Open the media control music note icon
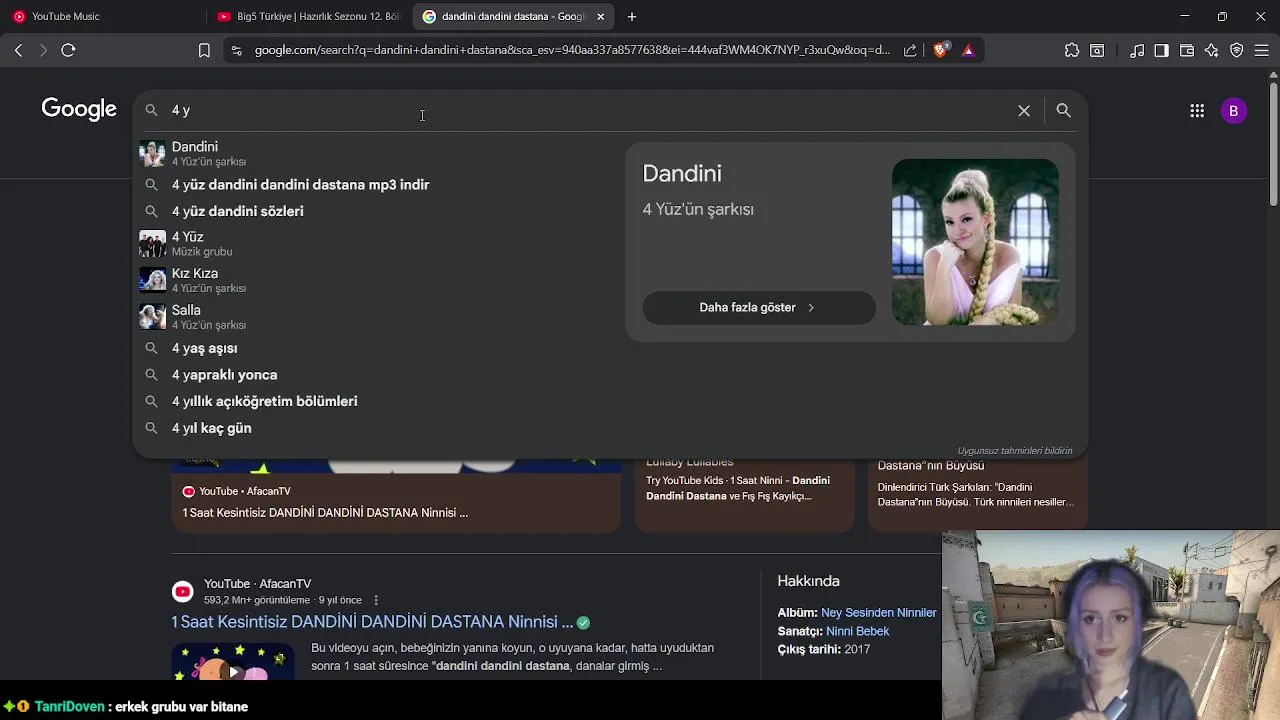The image size is (1280, 720). pos(1137,50)
